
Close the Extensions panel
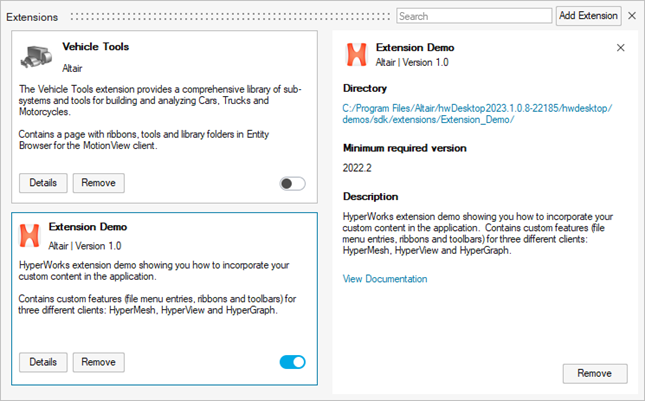click(632, 16)
